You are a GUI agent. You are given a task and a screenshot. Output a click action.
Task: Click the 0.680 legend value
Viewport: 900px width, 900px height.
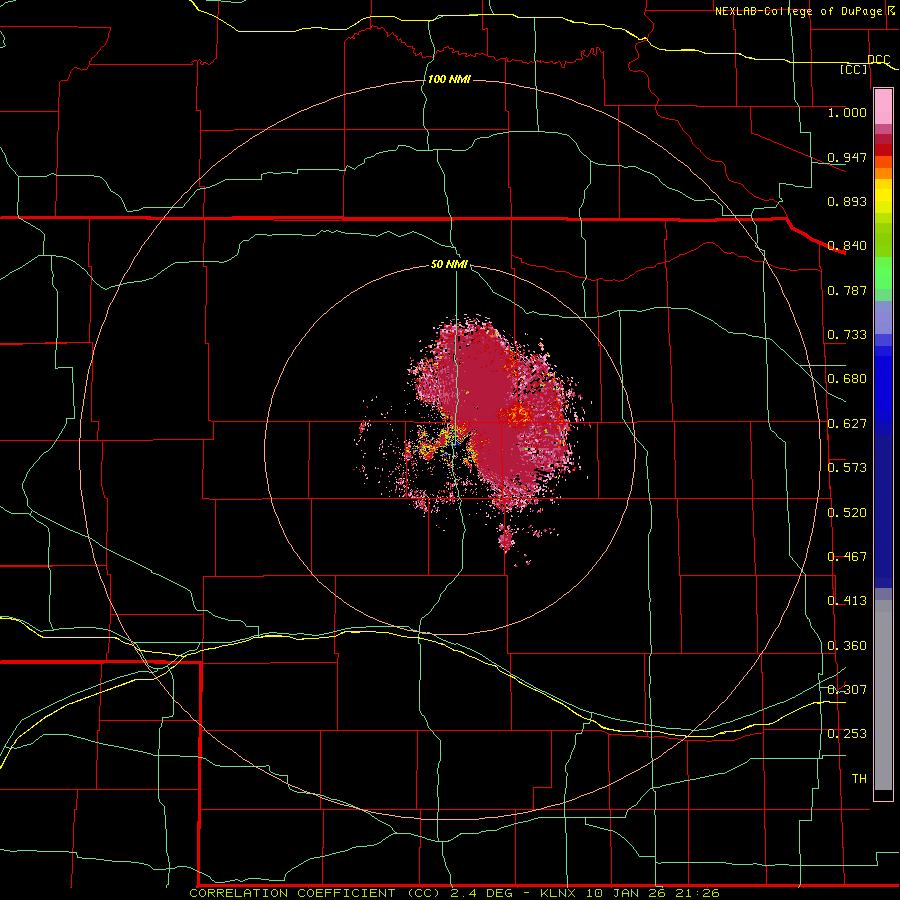pos(847,379)
